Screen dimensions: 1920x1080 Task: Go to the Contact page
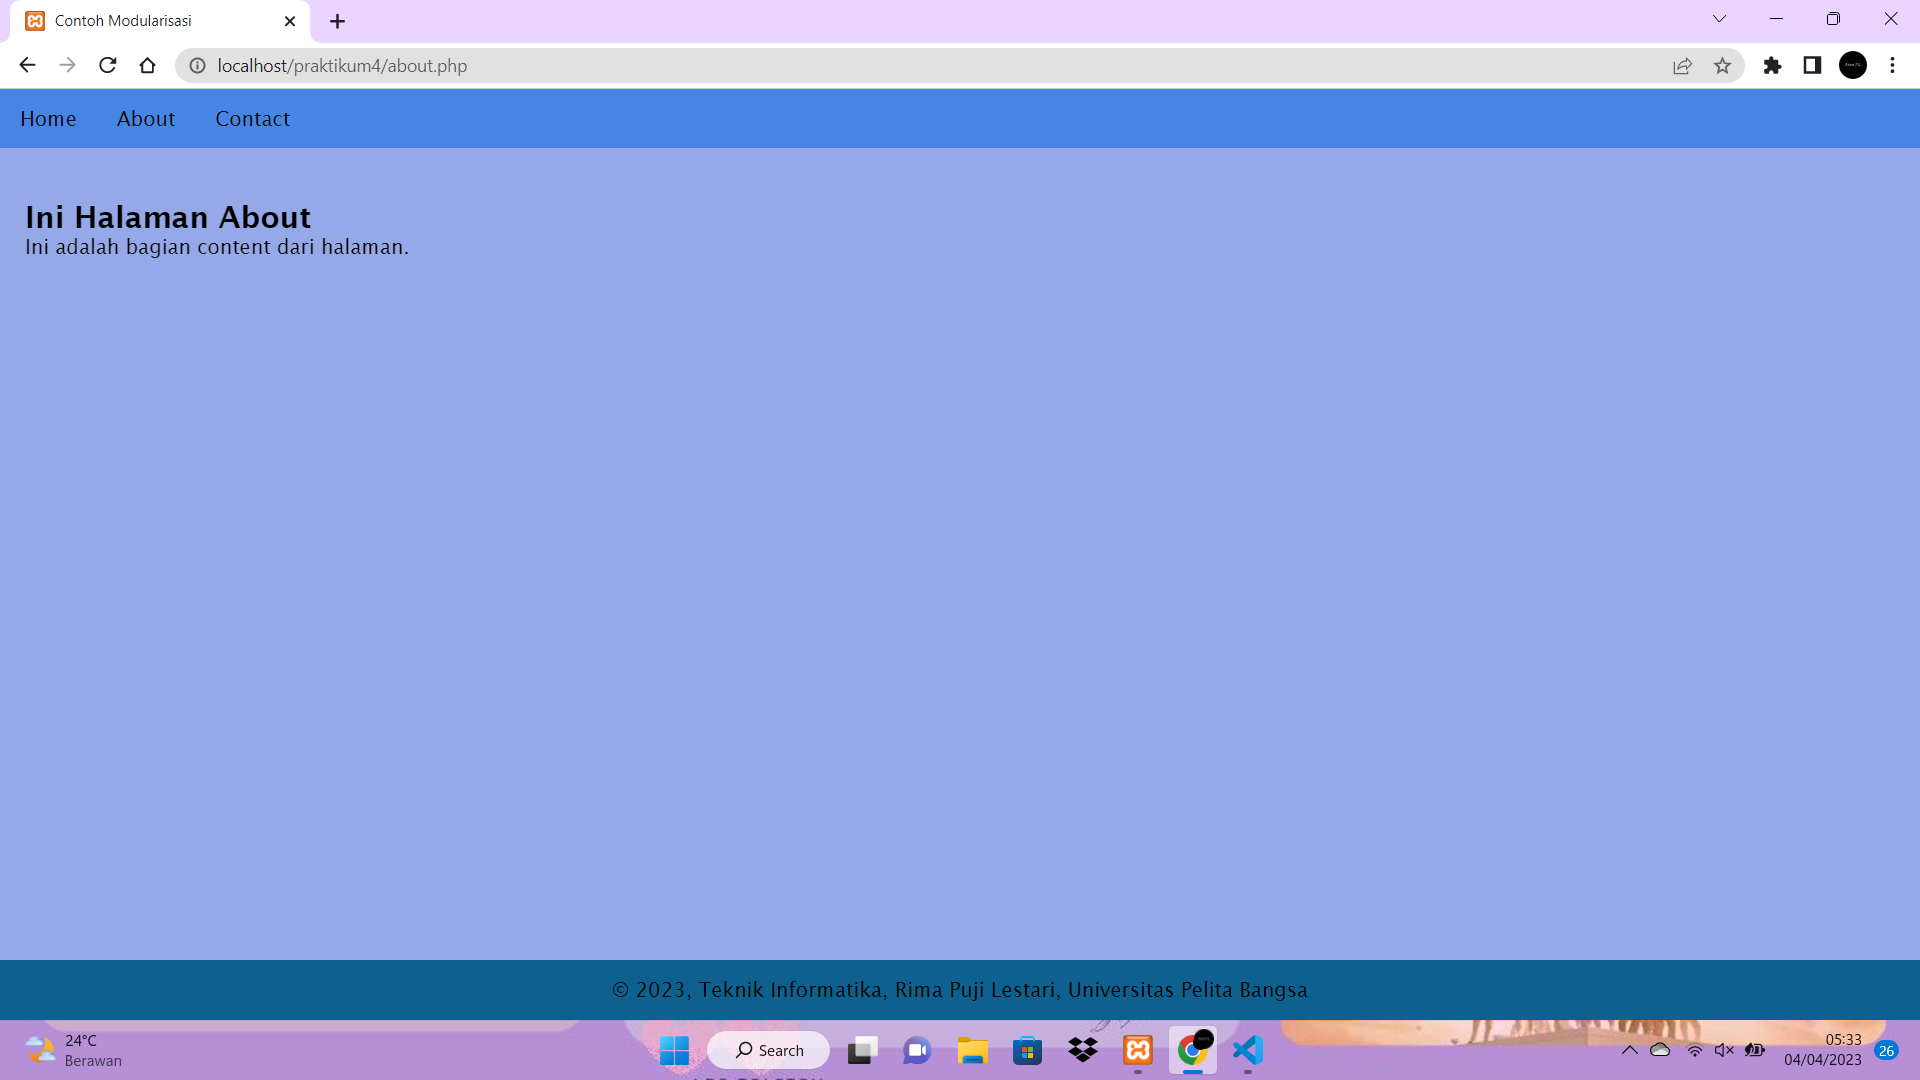[252, 119]
